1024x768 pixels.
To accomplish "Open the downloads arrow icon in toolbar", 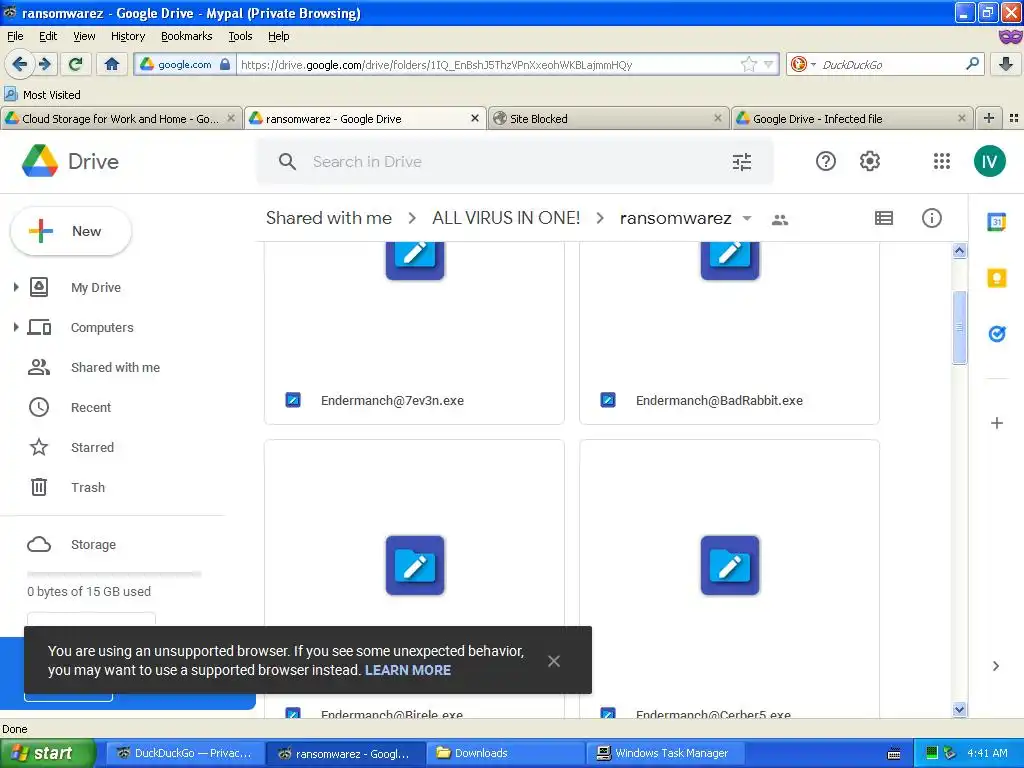I will (1006, 64).
